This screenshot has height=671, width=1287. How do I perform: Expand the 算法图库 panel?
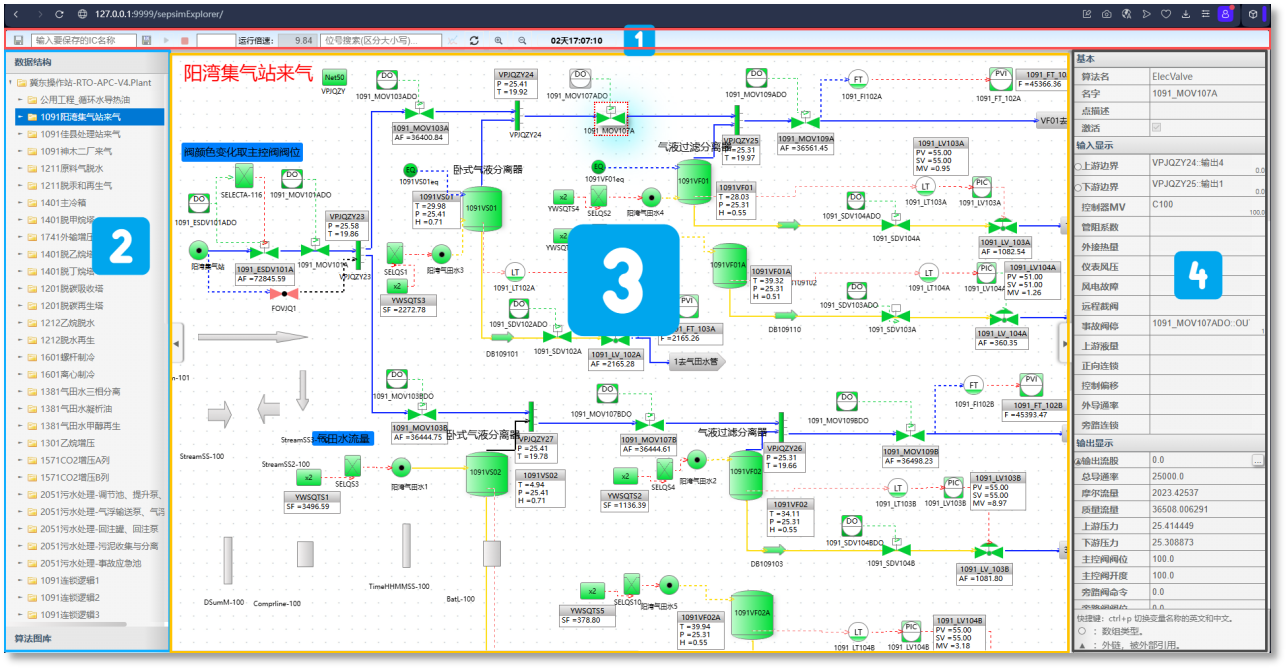[34, 638]
